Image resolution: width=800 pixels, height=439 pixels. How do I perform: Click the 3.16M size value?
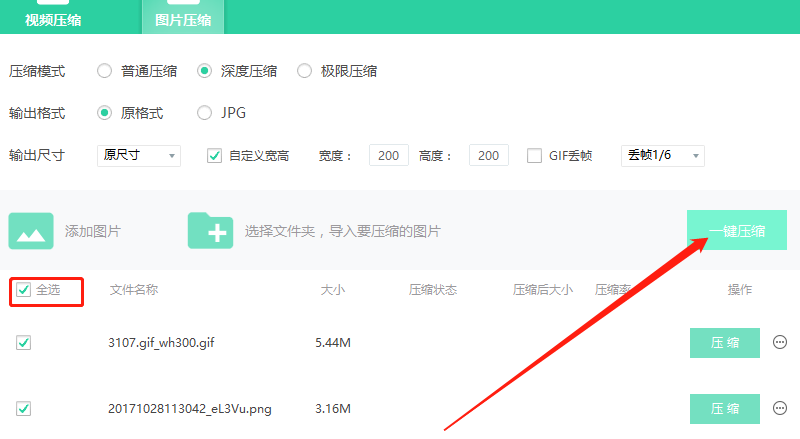coord(333,409)
